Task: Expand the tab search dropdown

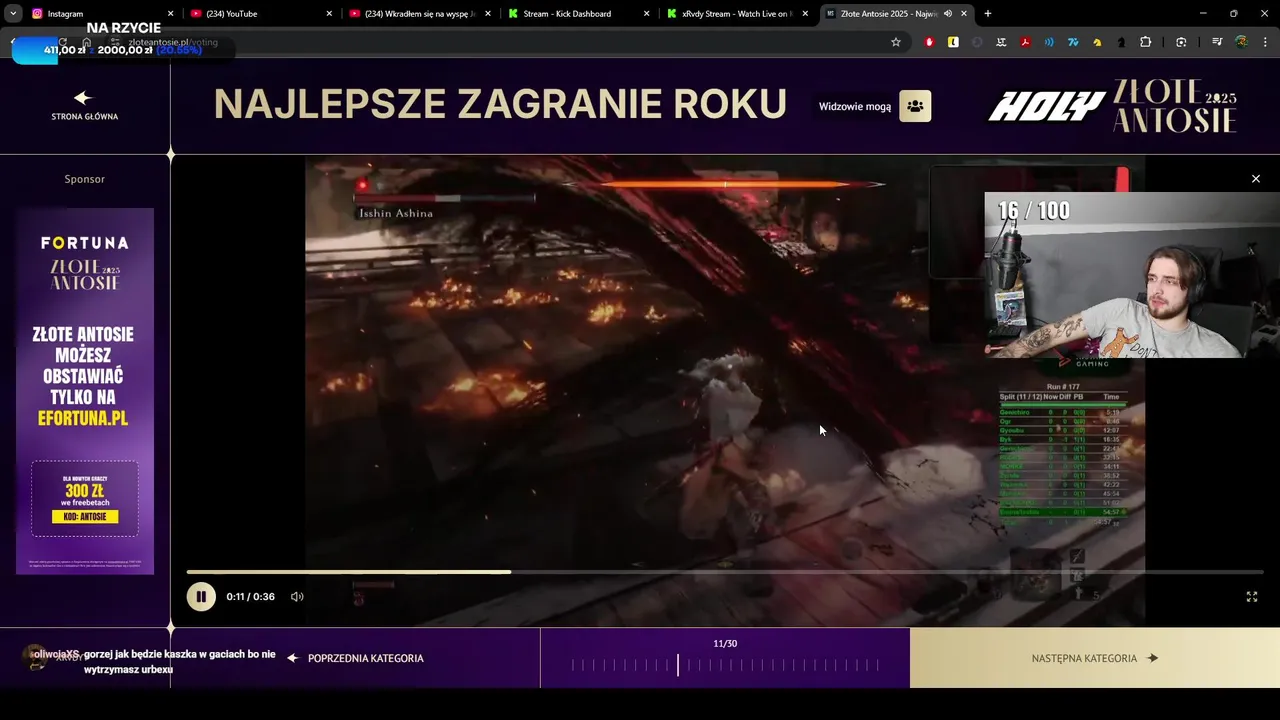Action: [13, 14]
